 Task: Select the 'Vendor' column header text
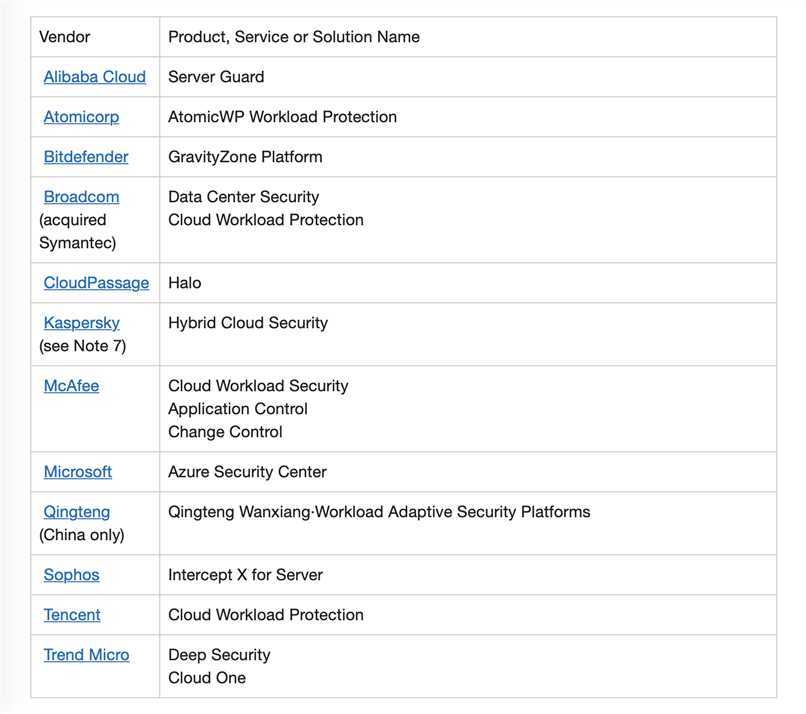coord(64,36)
